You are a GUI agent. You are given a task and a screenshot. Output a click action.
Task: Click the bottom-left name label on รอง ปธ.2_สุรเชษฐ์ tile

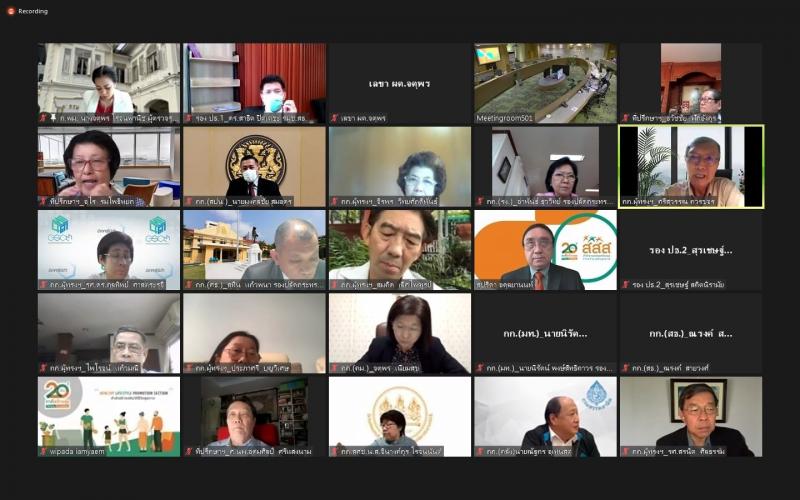[x=678, y=285]
